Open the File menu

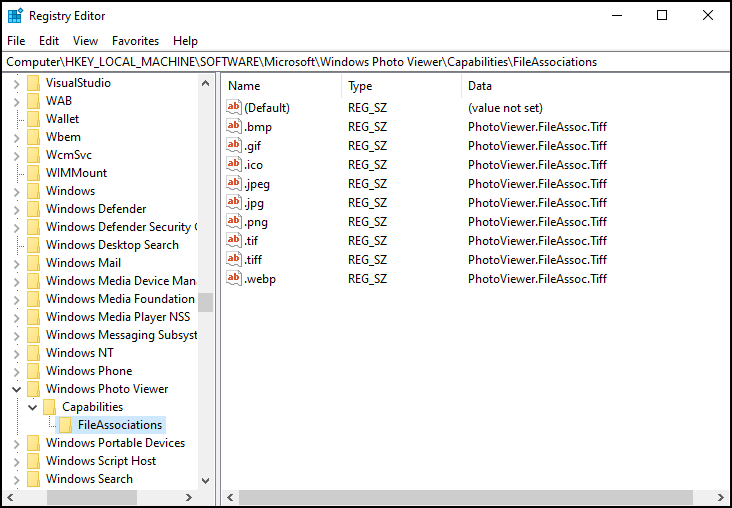click(x=16, y=41)
